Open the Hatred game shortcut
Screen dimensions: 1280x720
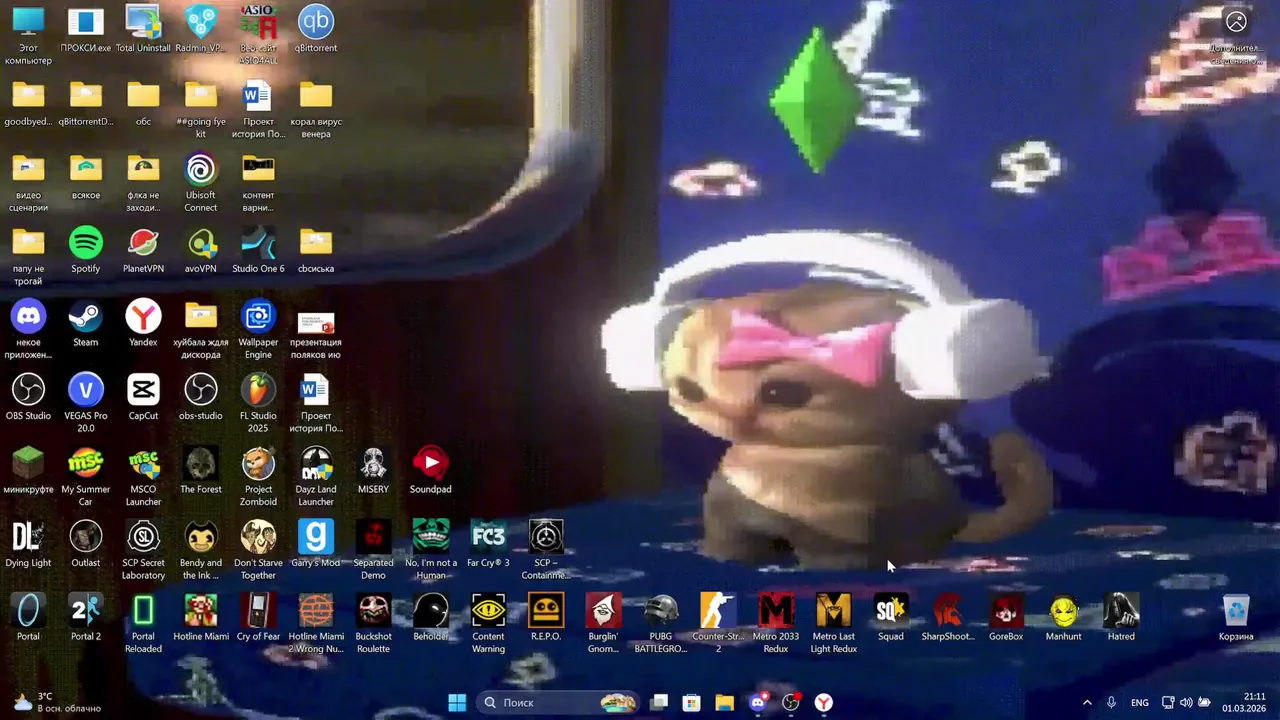[x=1121, y=618]
